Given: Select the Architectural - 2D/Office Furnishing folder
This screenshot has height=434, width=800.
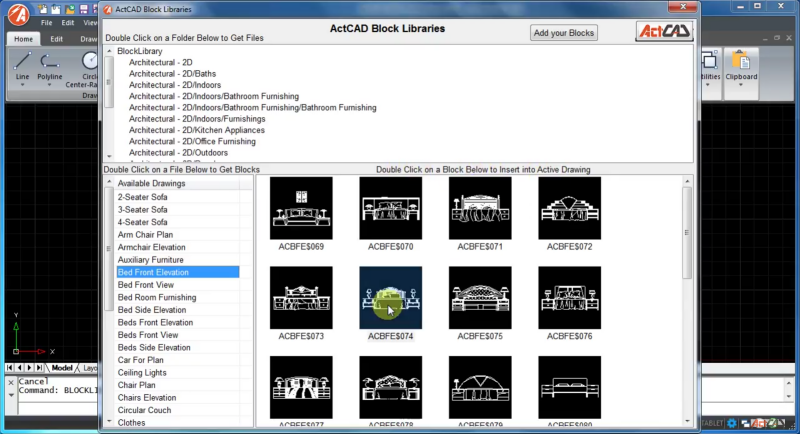Looking at the screenshot, I should coord(192,141).
